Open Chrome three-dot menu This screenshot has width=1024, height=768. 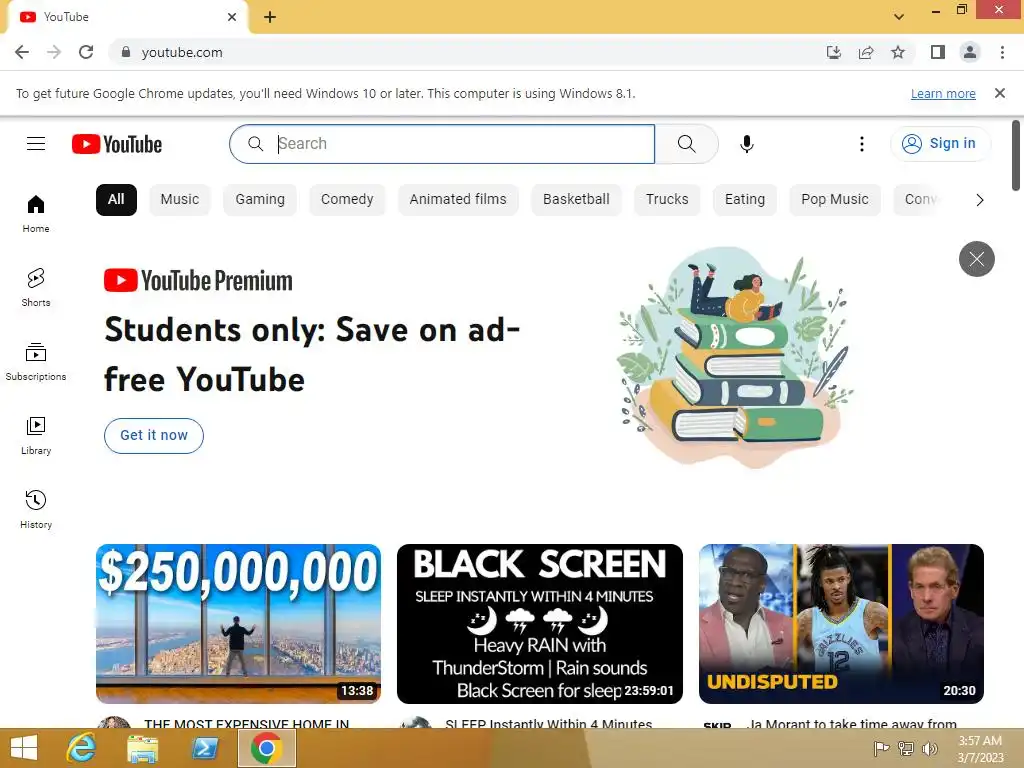coord(1002,52)
